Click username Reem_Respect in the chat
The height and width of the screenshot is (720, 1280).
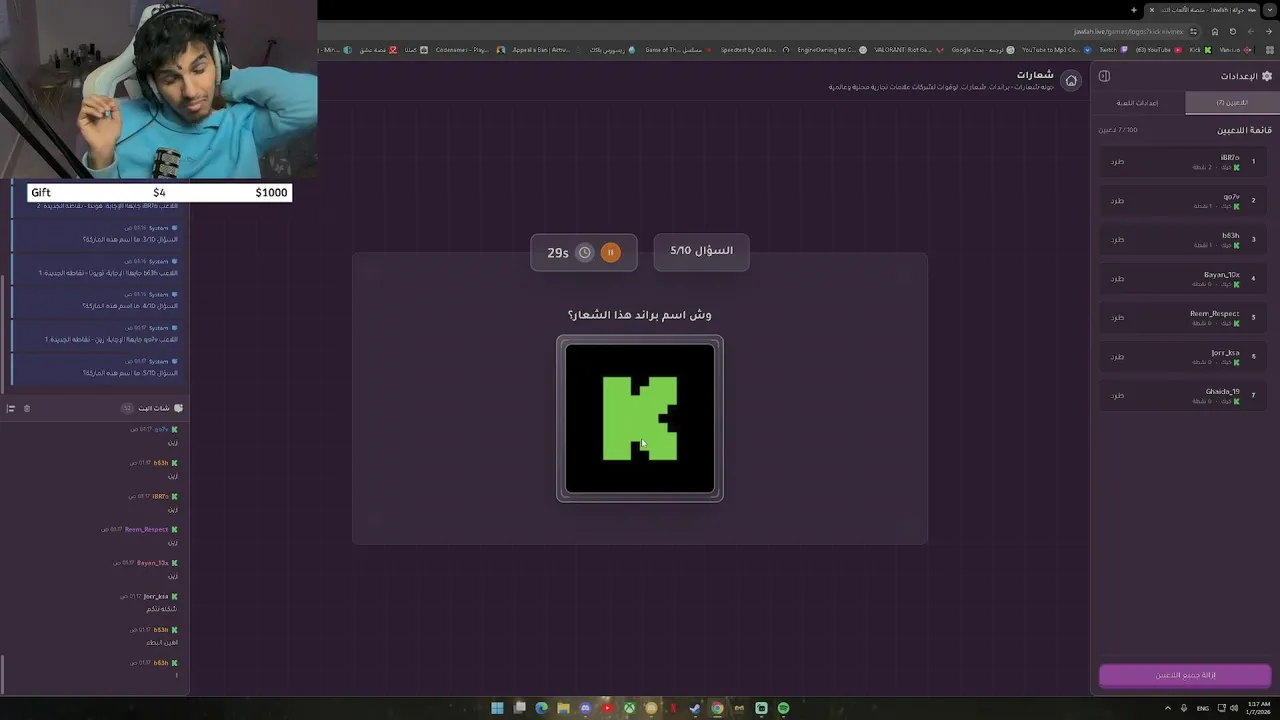pyautogui.click(x=146, y=530)
